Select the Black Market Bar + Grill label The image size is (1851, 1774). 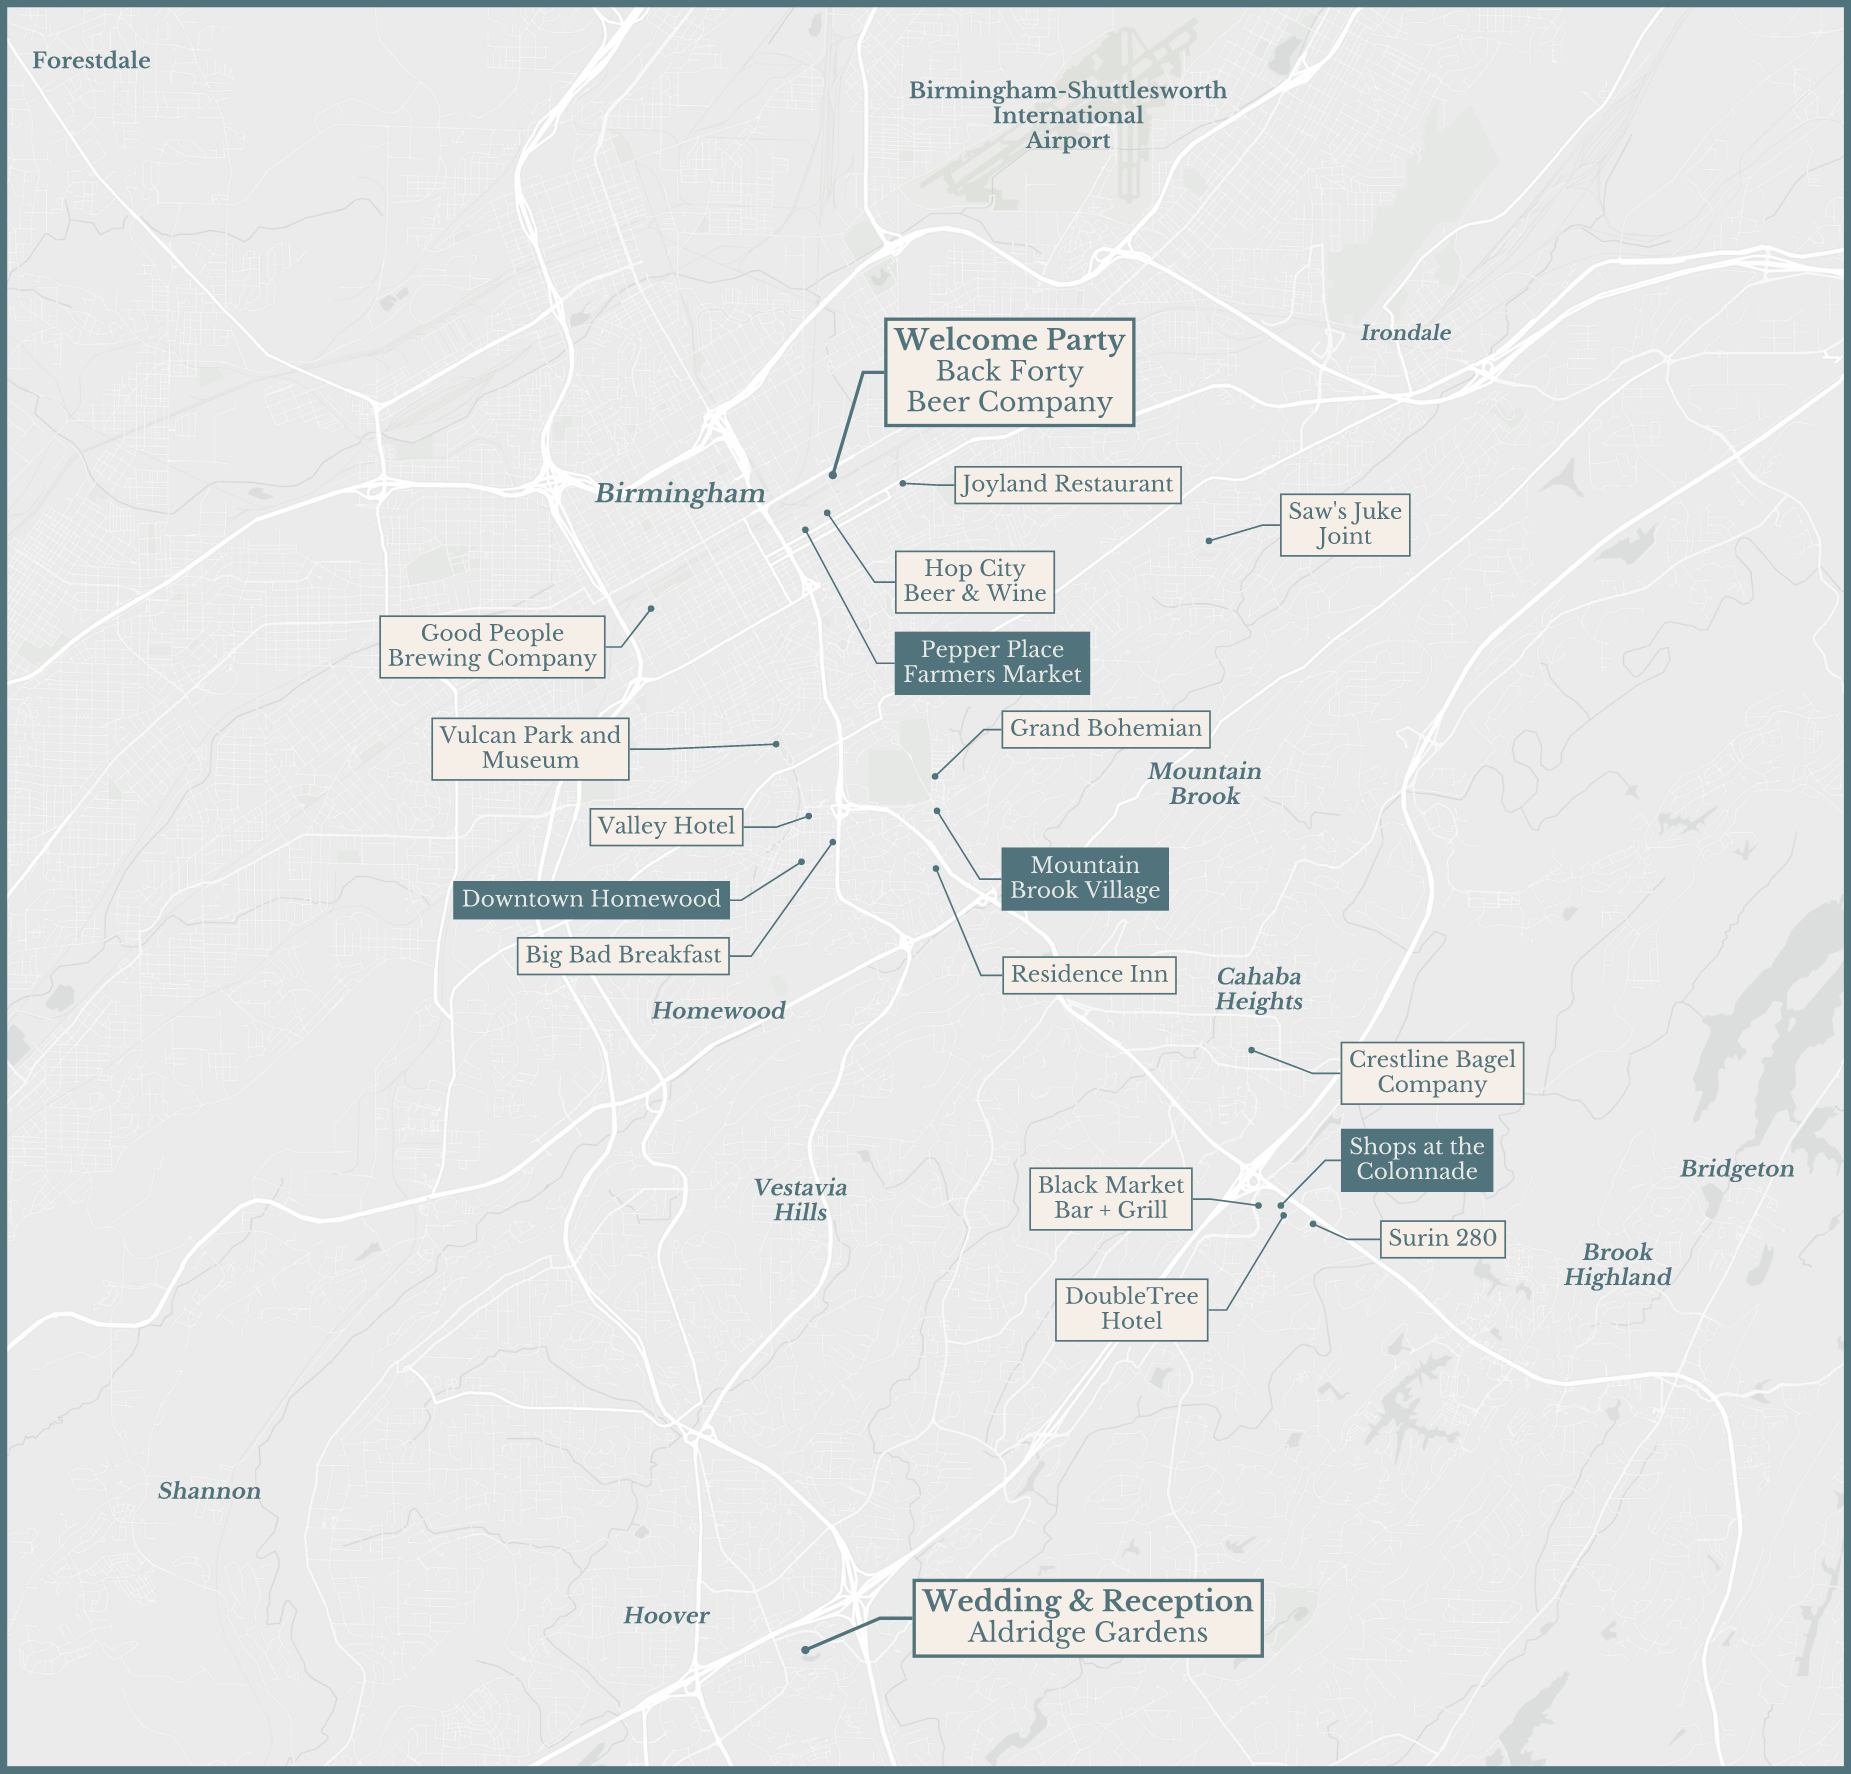click(1111, 1198)
